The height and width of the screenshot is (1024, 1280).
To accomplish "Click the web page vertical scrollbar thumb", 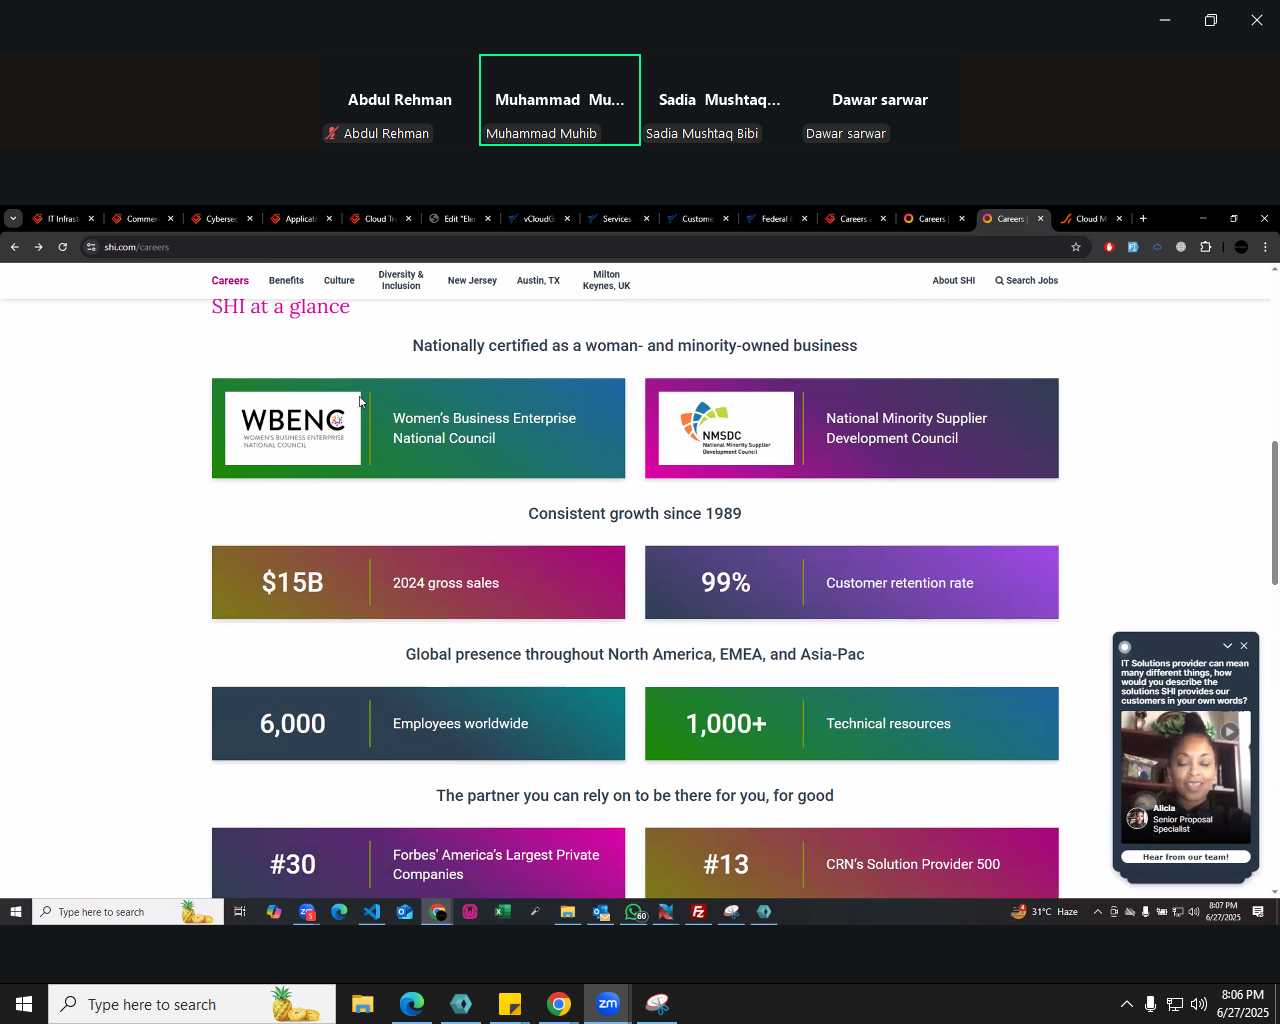I will click(x=1274, y=512).
